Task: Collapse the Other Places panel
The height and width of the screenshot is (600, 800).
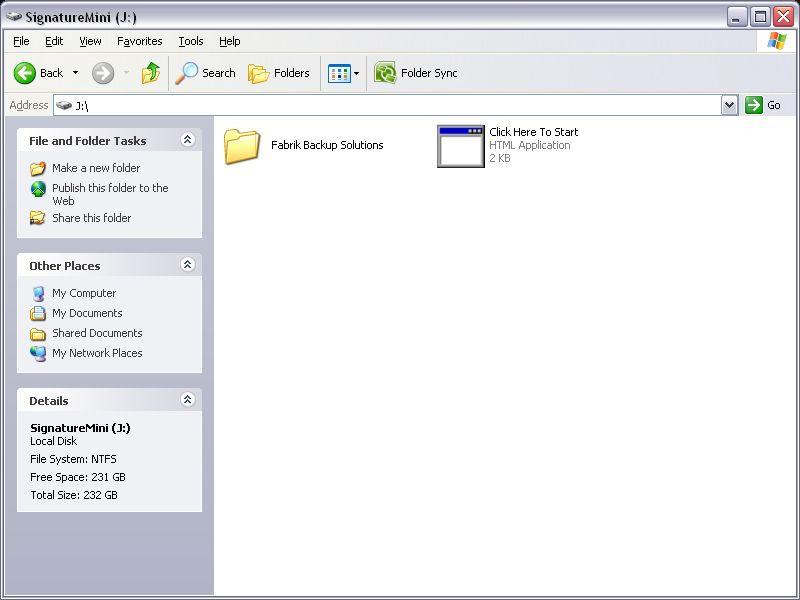Action: click(x=187, y=265)
